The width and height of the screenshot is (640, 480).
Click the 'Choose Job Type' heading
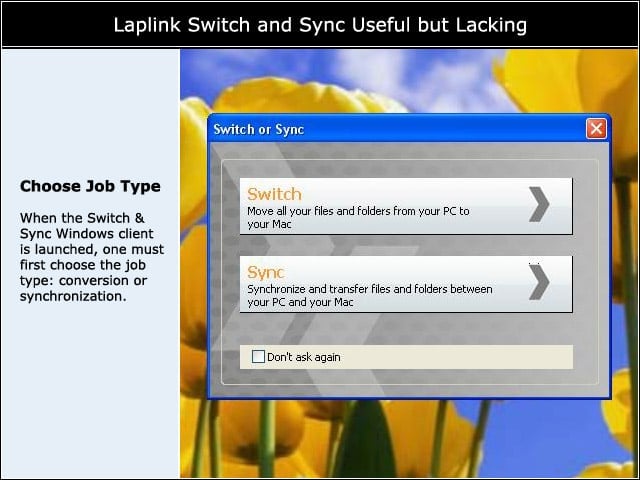point(90,186)
